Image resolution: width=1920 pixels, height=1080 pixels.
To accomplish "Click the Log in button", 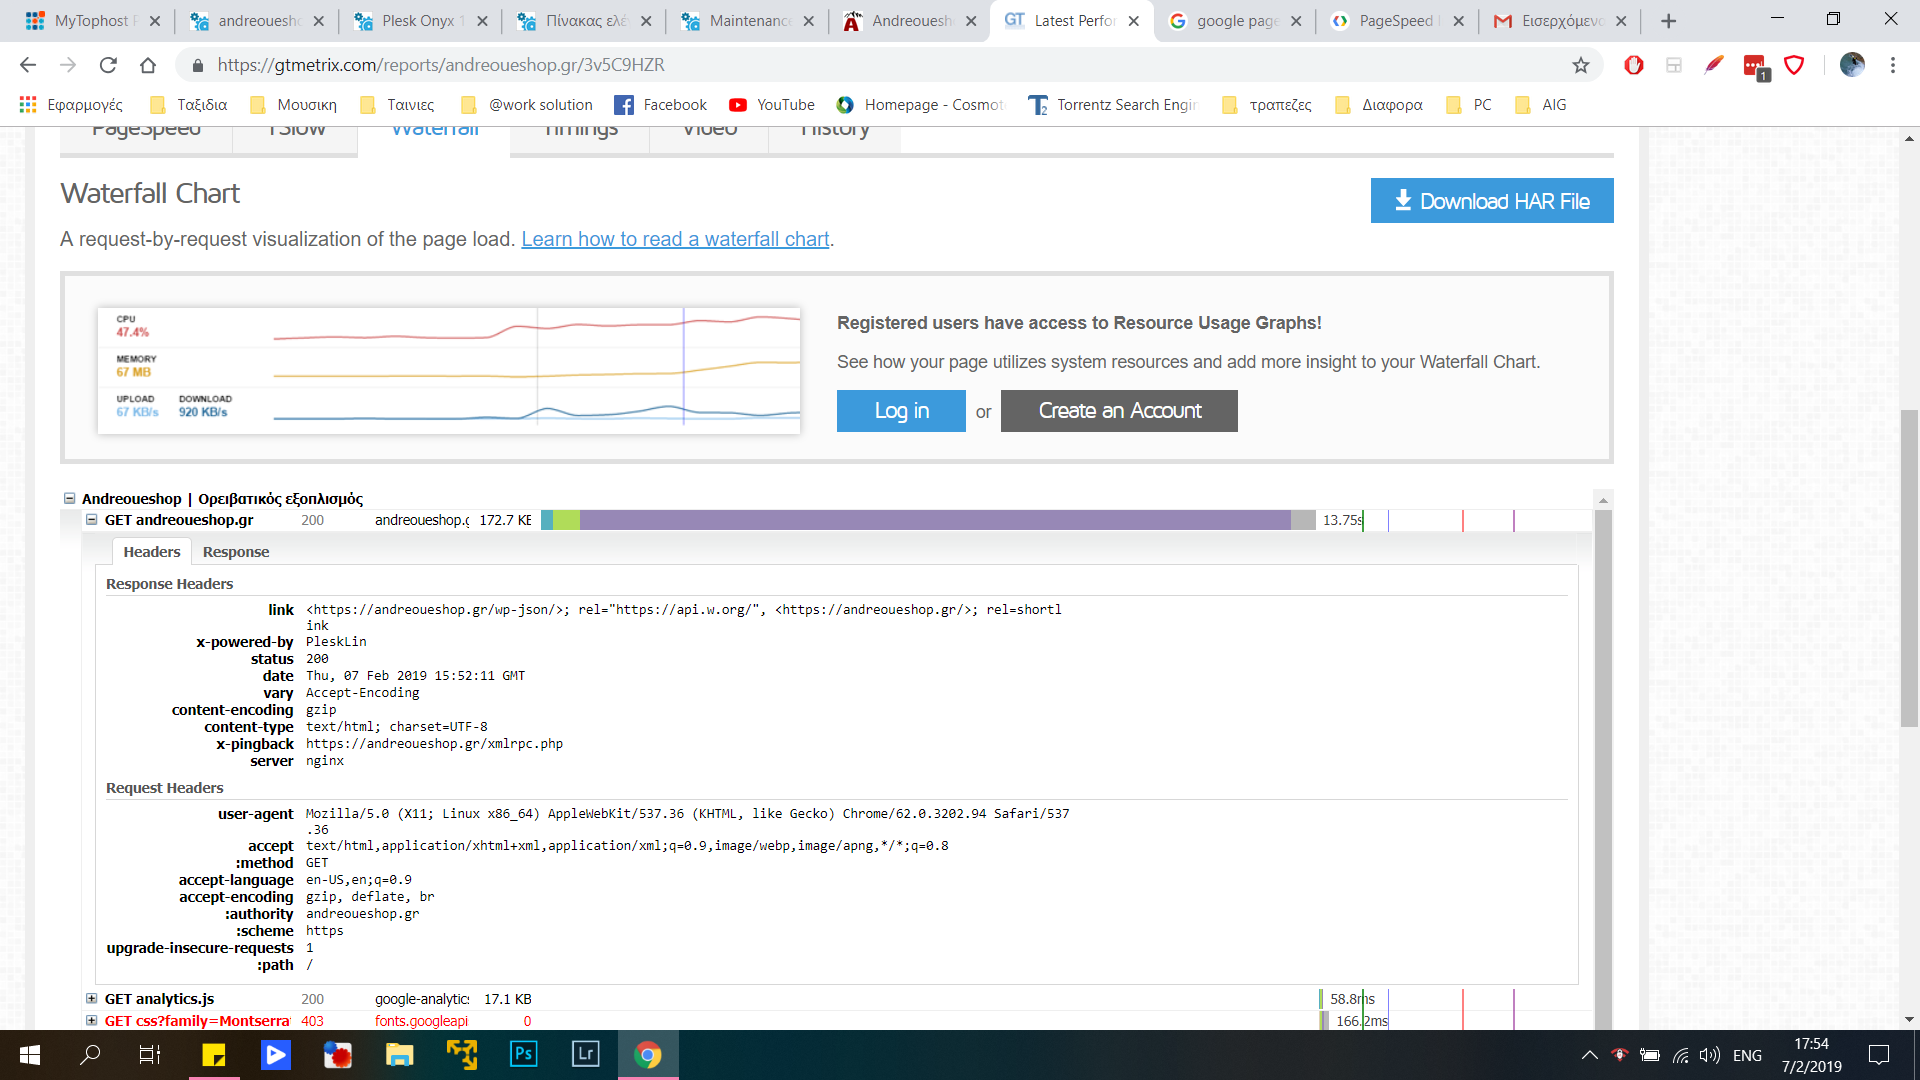I will click(901, 411).
